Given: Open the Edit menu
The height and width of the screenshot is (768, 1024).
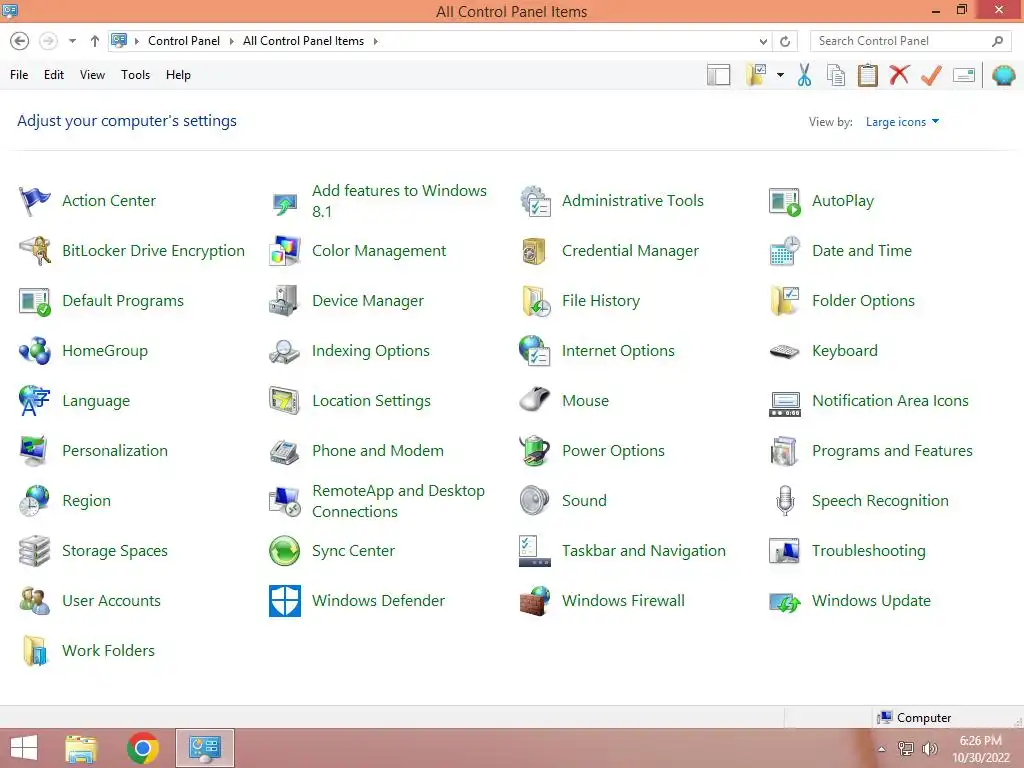Looking at the screenshot, I should click(54, 75).
